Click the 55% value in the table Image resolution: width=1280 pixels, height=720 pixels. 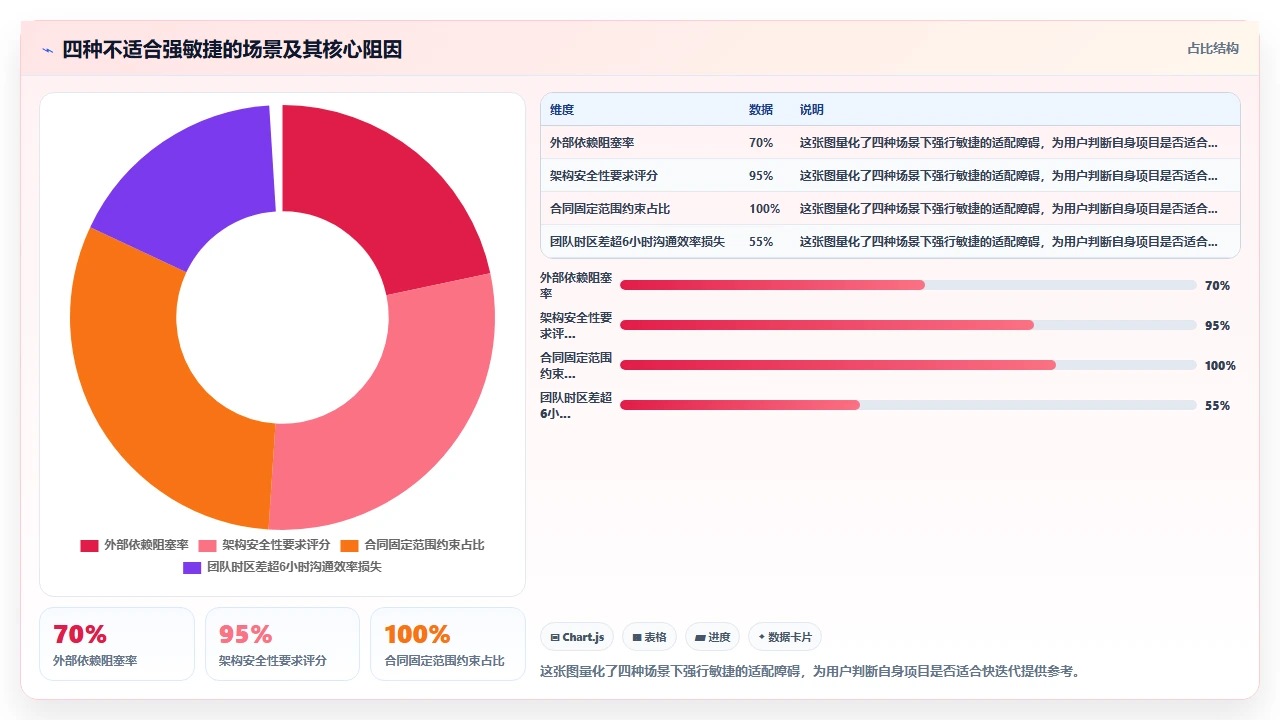[761, 242]
